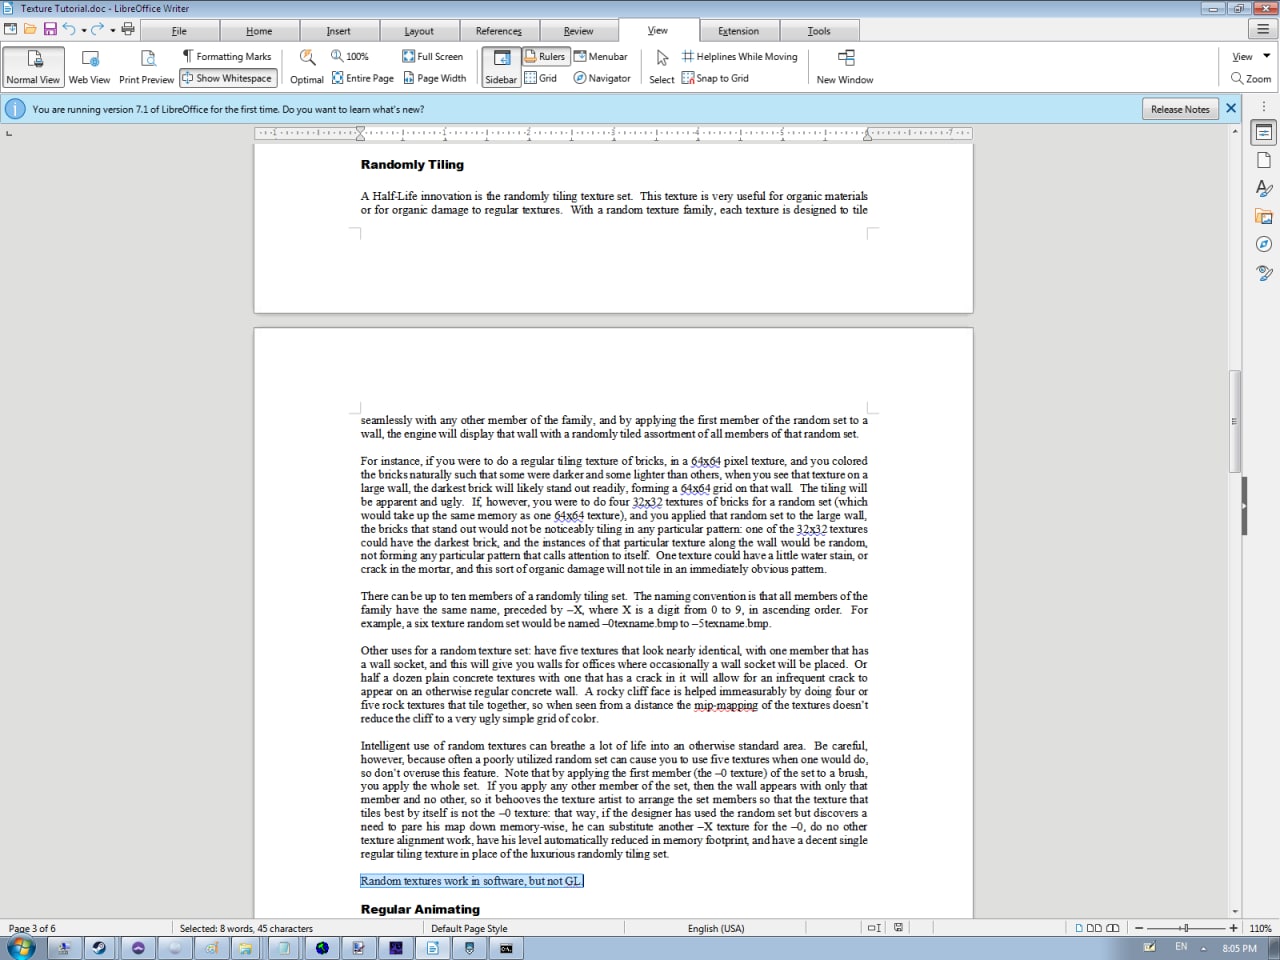
Task: Expand the Redo history dropdown
Action: 113,30
